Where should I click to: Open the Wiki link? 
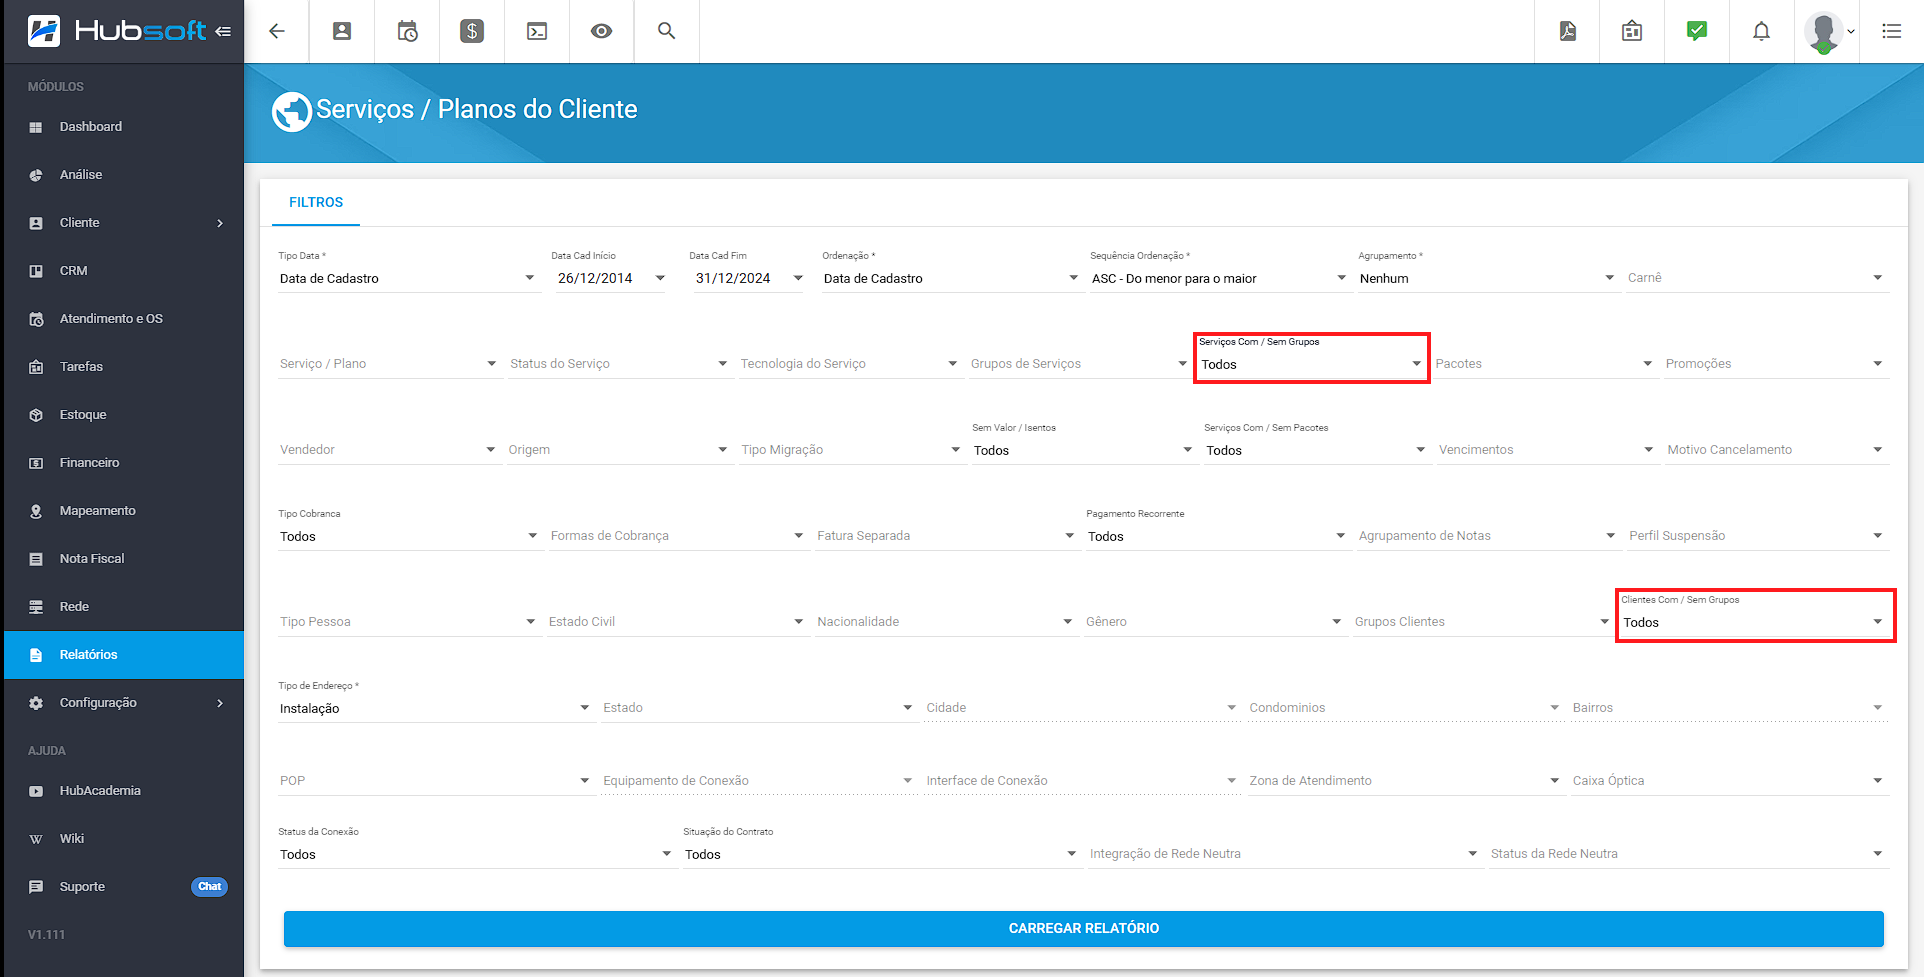pyautogui.click(x=124, y=839)
